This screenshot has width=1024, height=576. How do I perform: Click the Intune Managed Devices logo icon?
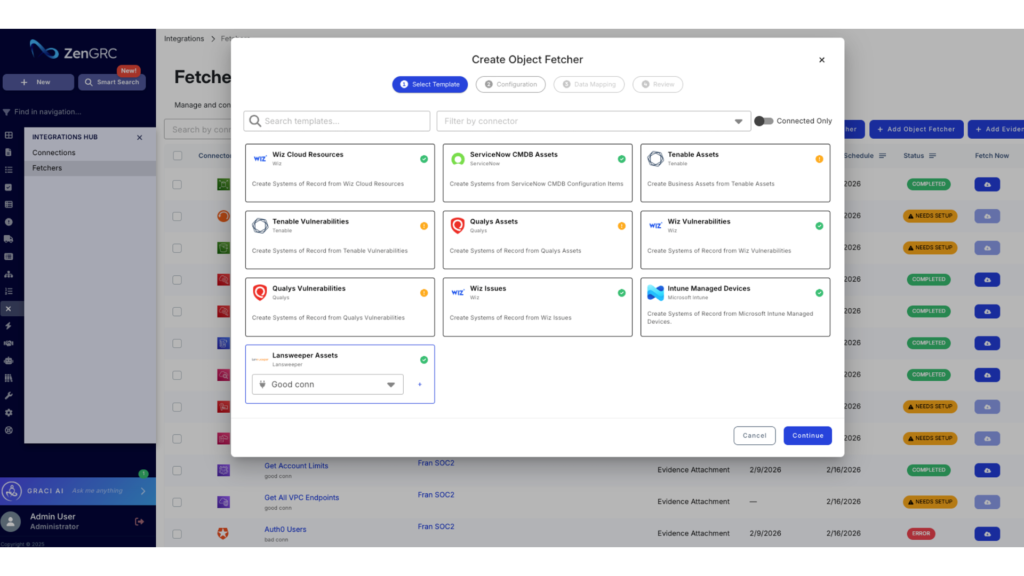[x=655, y=293]
